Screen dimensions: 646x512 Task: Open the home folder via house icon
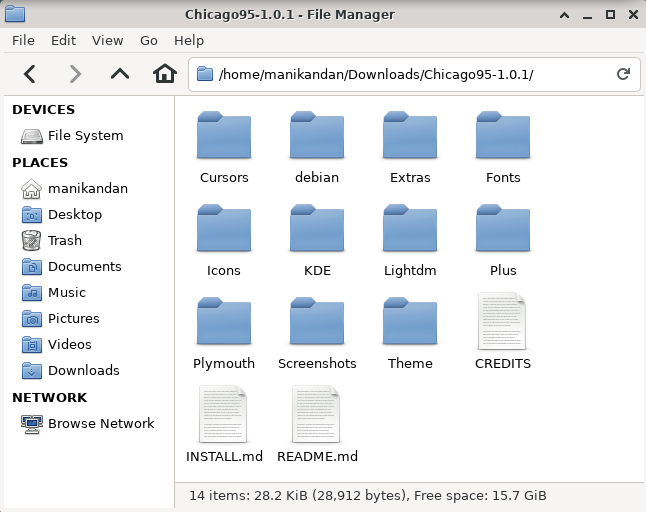point(165,74)
